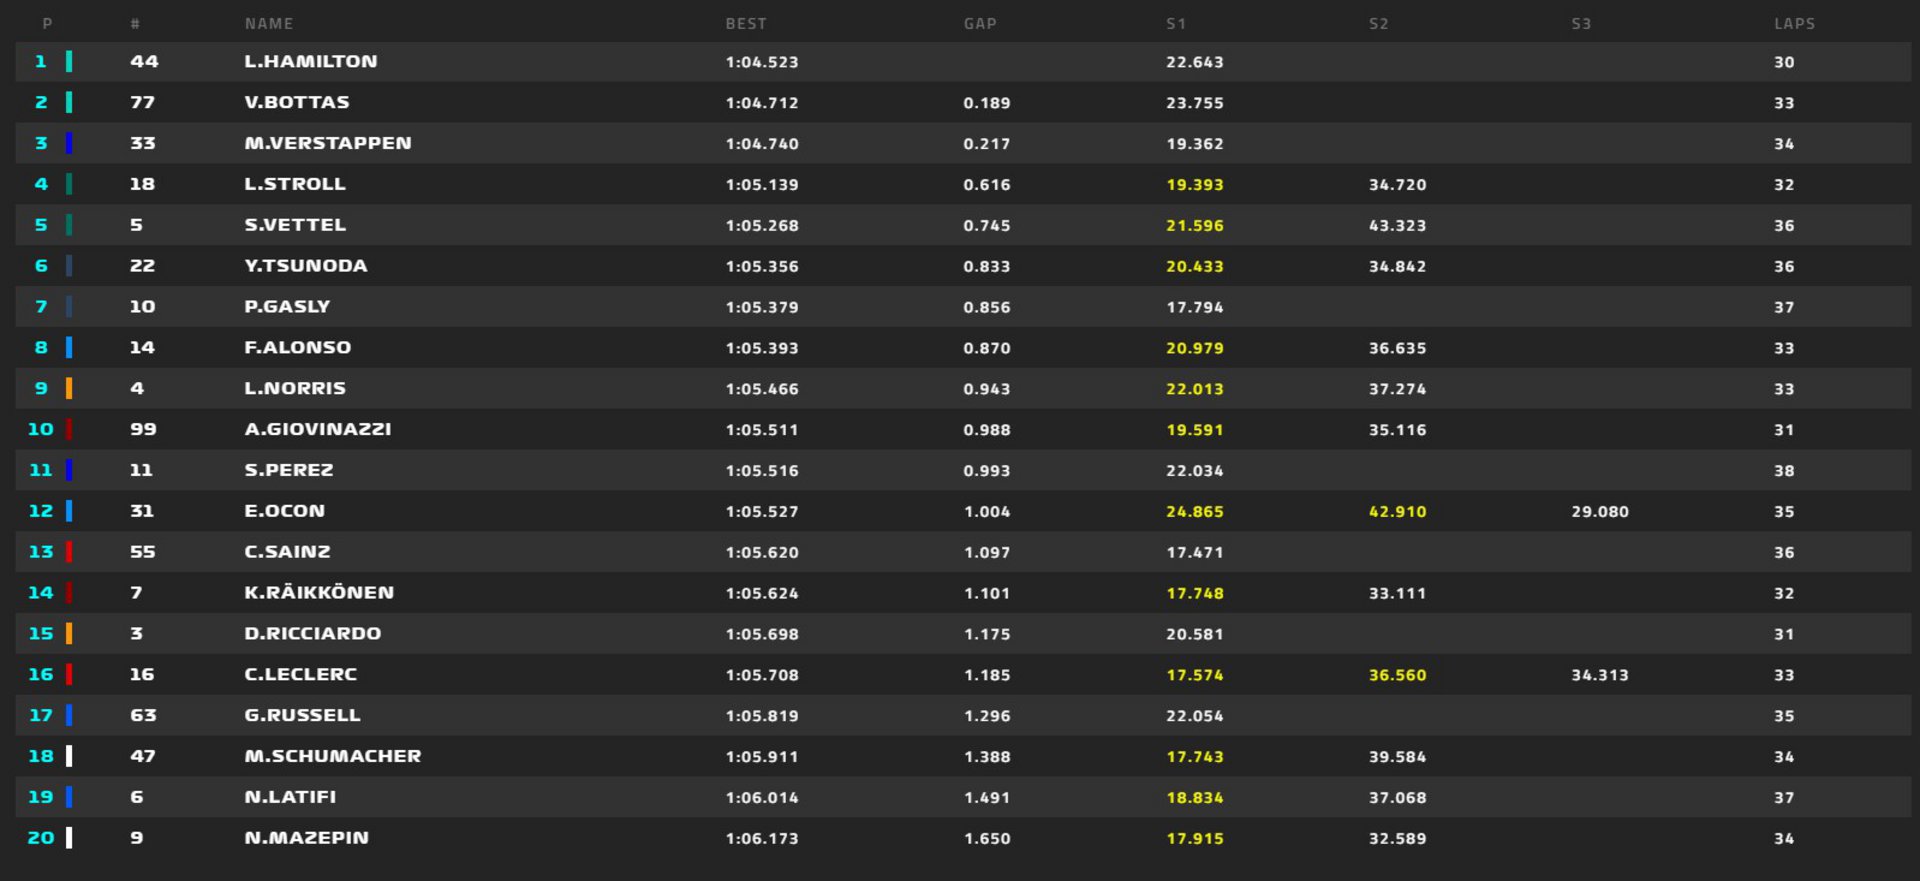The width and height of the screenshot is (1920, 881).
Task: Click Verstappen's blue team color bar
Action: coord(69,143)
